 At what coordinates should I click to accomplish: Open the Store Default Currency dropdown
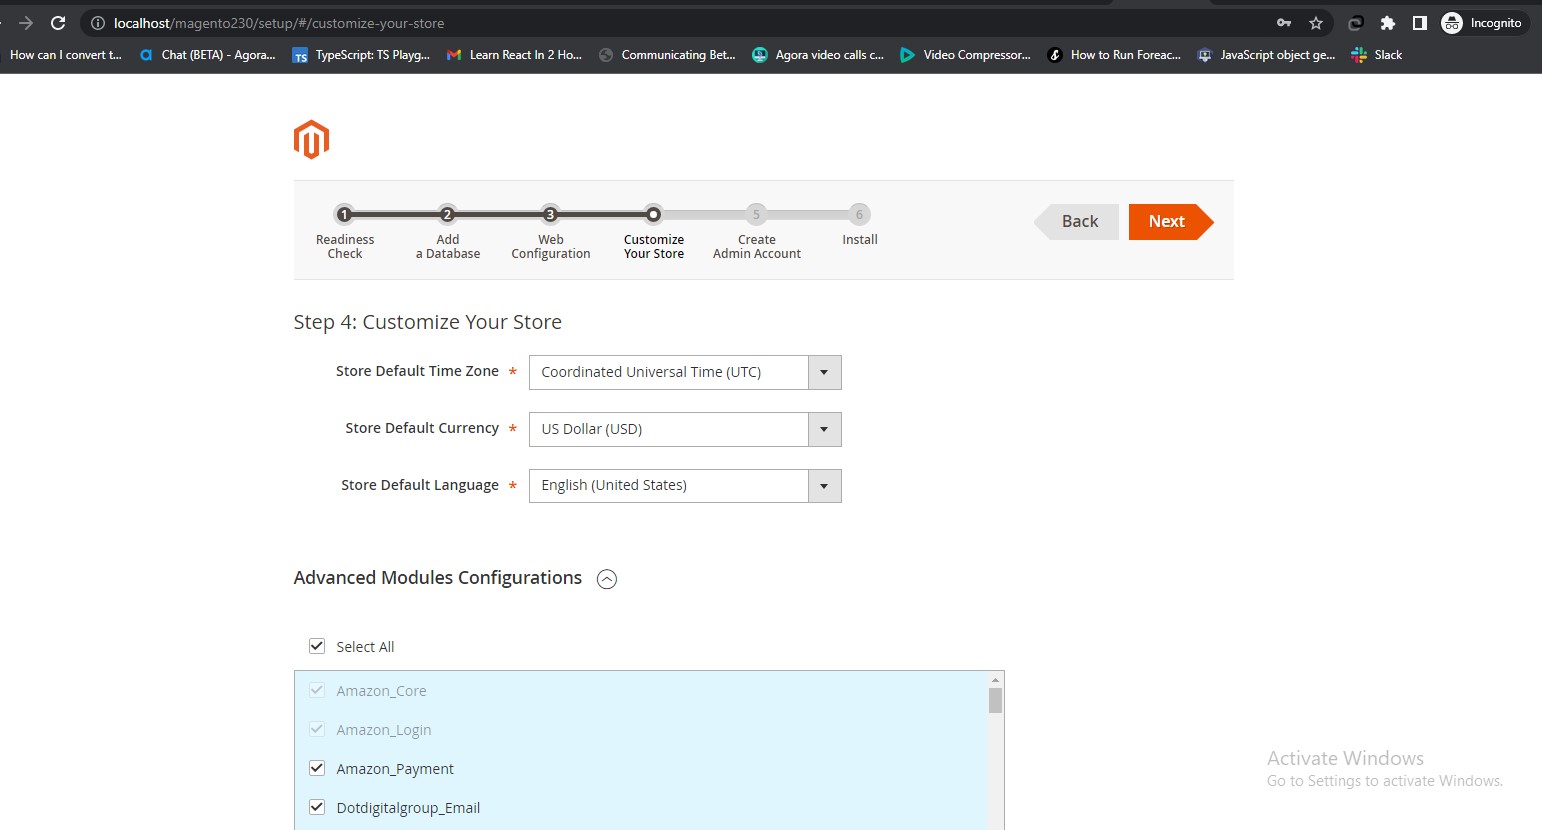pos(823,429)
